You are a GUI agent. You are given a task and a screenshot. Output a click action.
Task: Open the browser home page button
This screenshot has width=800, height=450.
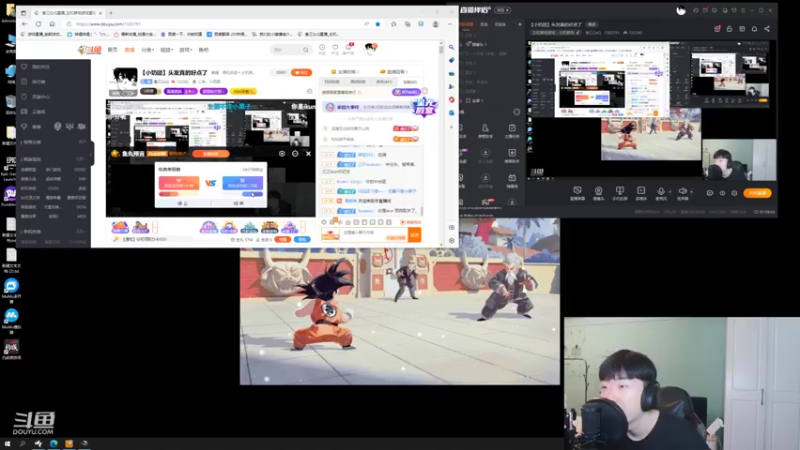(52, 24)
